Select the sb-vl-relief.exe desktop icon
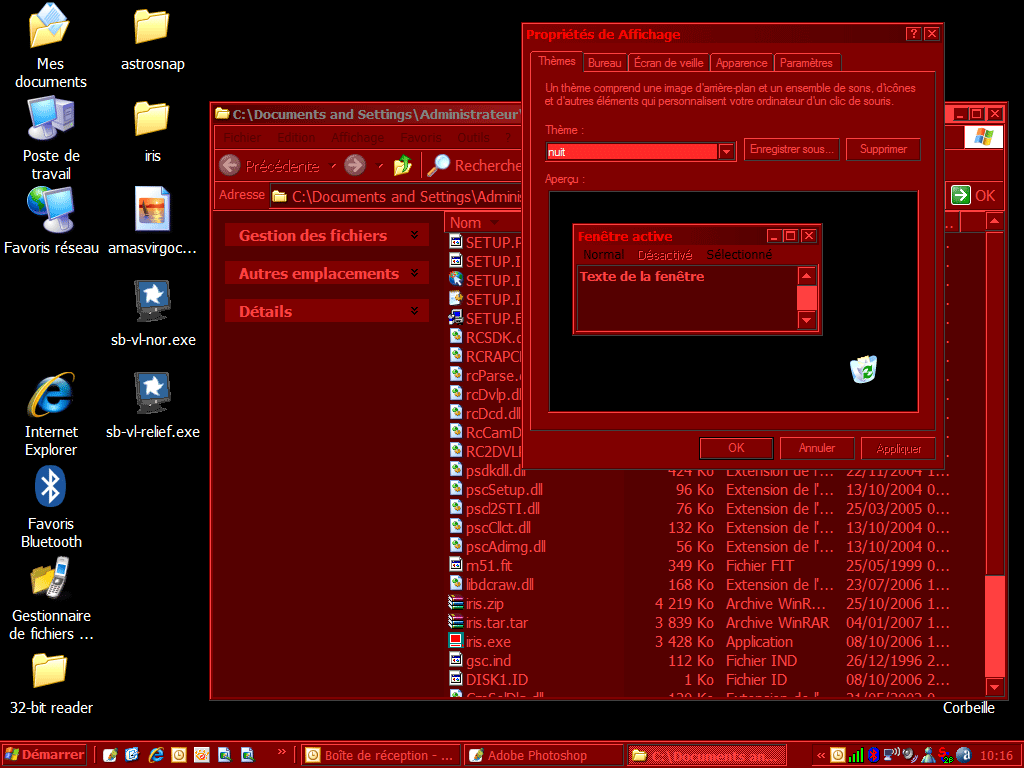Viewport: 1024px width, 768px height. [152, 395]
